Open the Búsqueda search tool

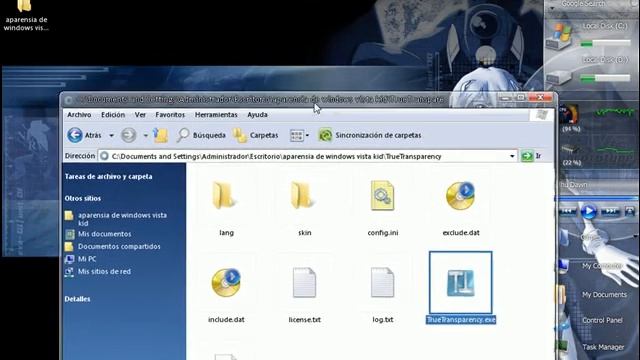201,135
